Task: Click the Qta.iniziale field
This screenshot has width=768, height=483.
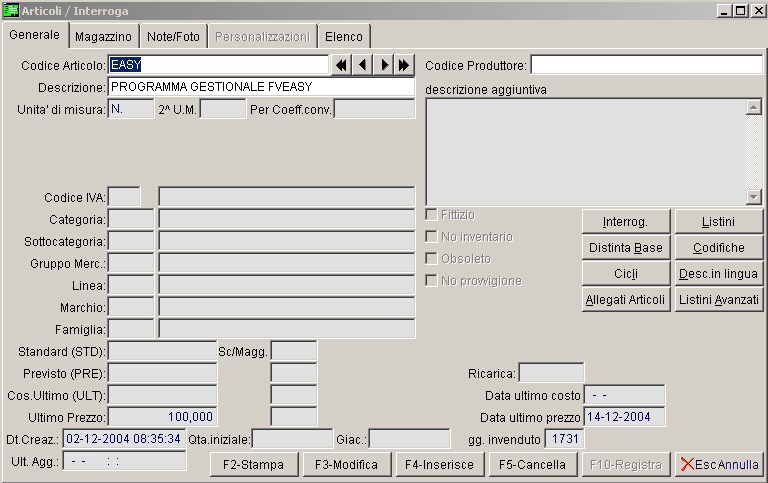Action: coord(292,439)
